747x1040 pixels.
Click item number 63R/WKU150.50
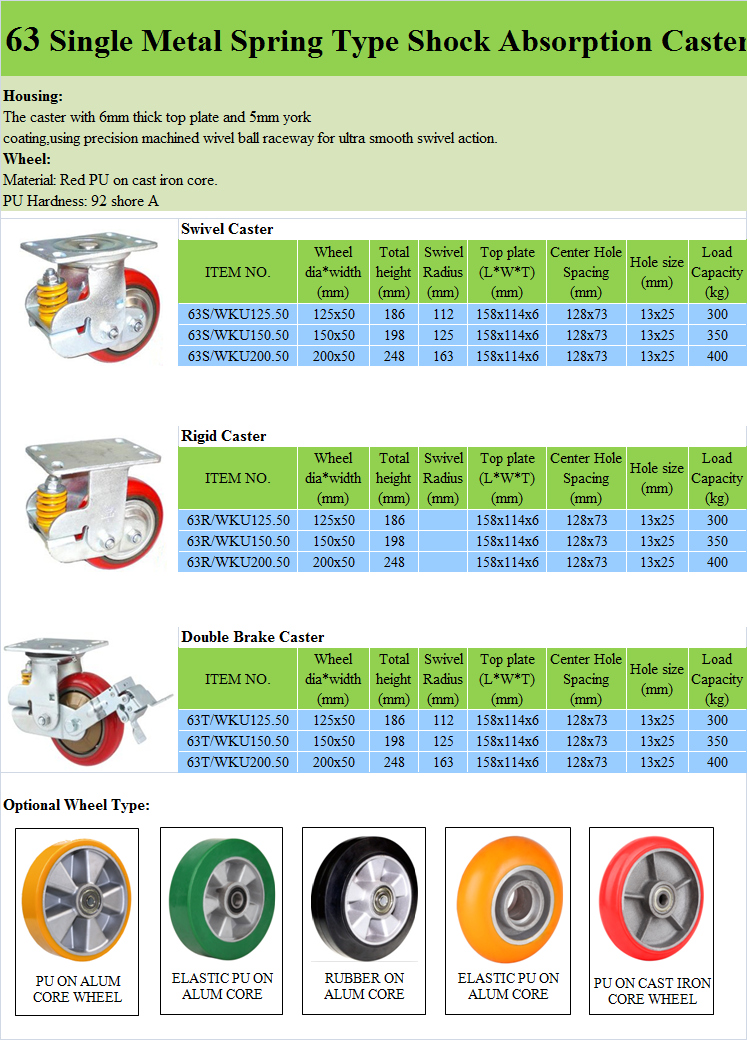238,541
